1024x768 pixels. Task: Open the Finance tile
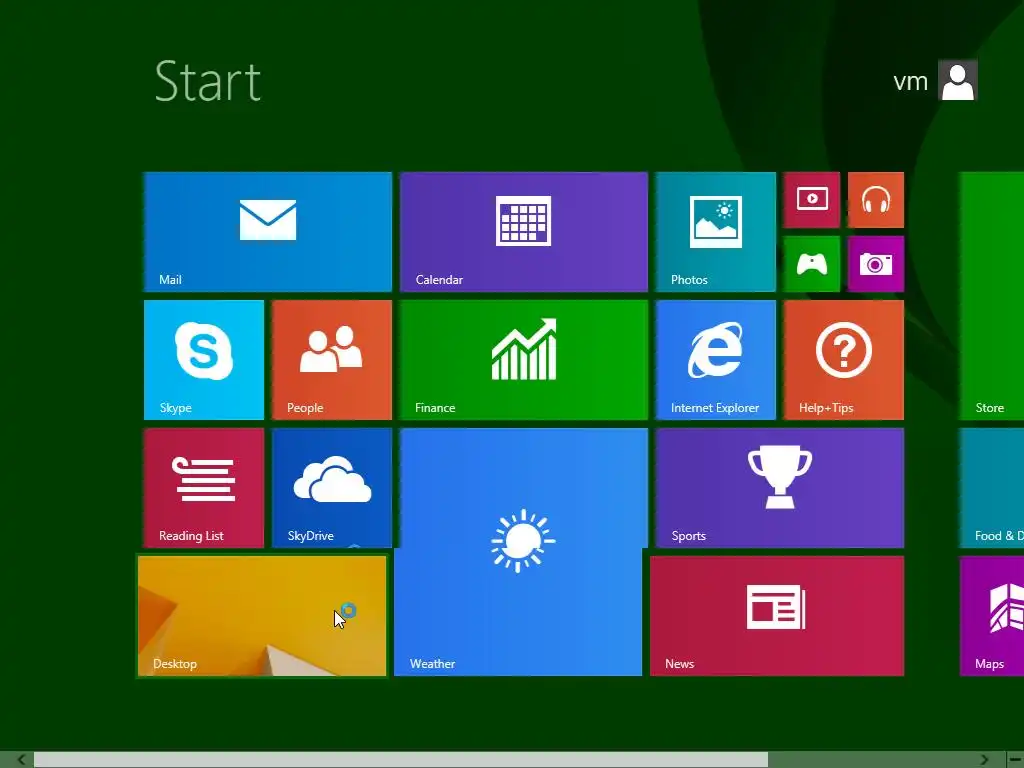pos(524,360)
